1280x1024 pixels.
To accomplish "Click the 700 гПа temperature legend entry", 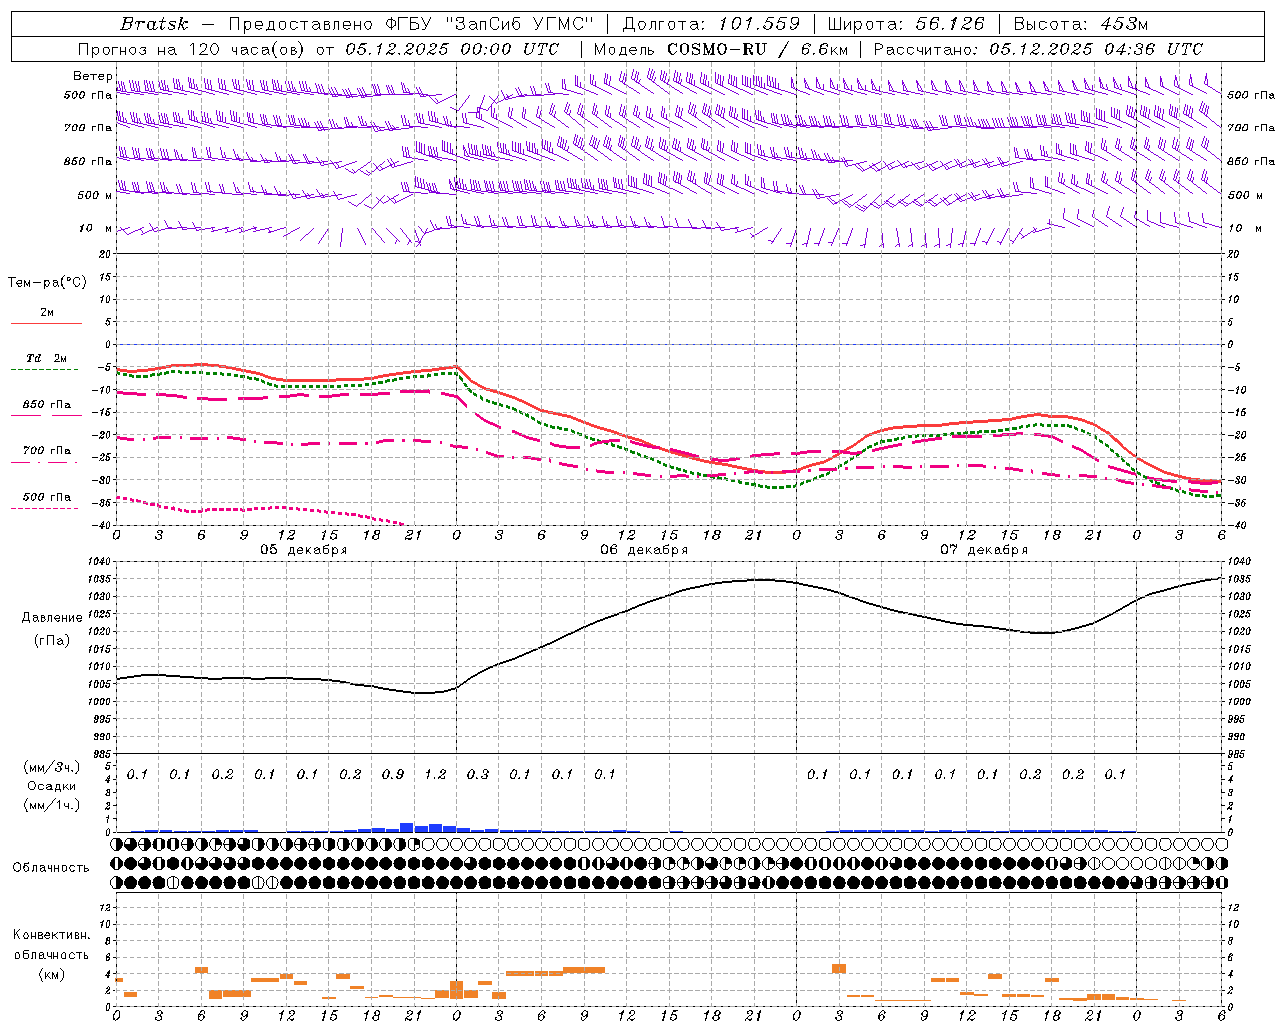I will (x=47, y=451).
